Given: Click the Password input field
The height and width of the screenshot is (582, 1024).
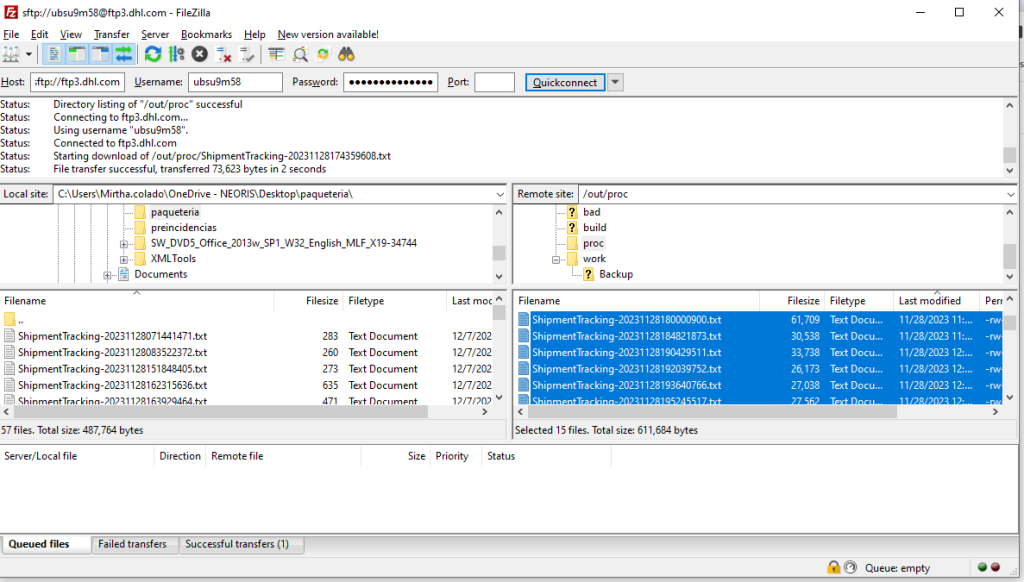Looking at the screenshot, I should (391, 82).
